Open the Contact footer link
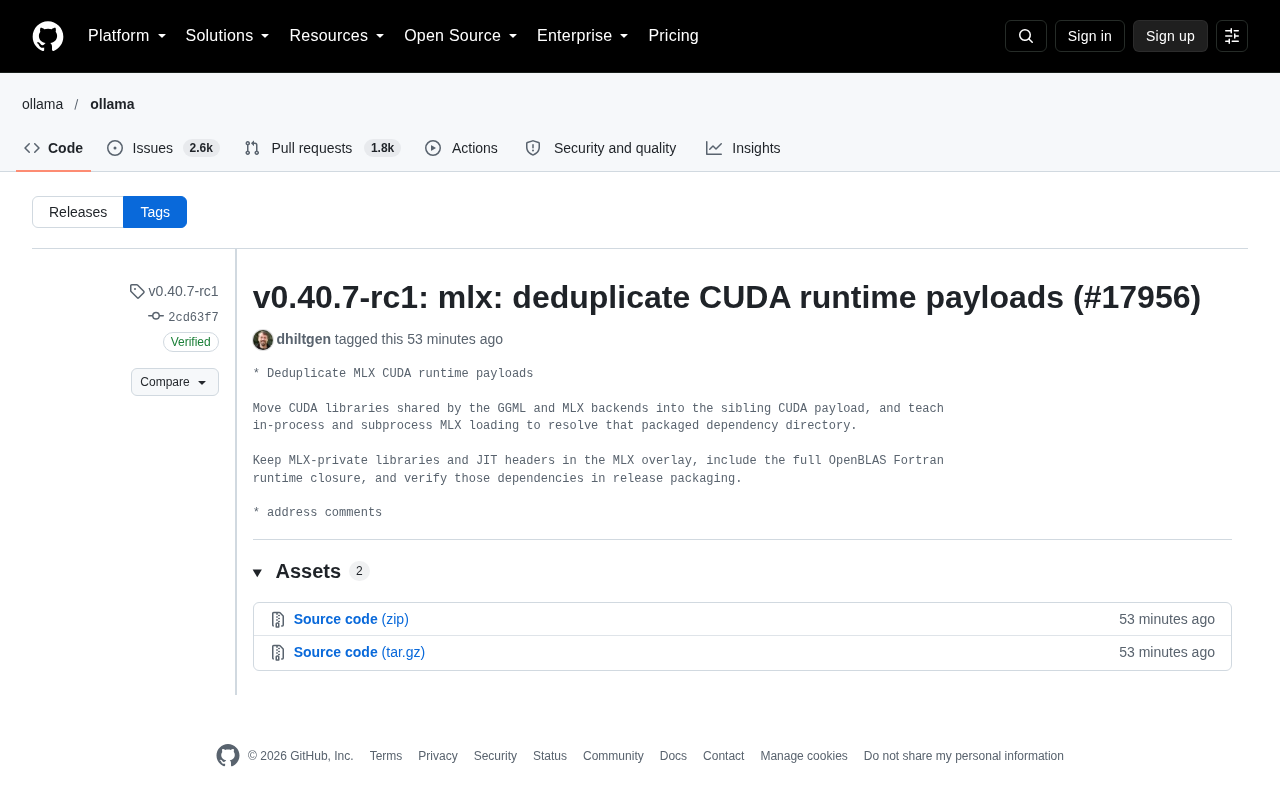The image size is (1280, 800). click(x=723, y=756)
